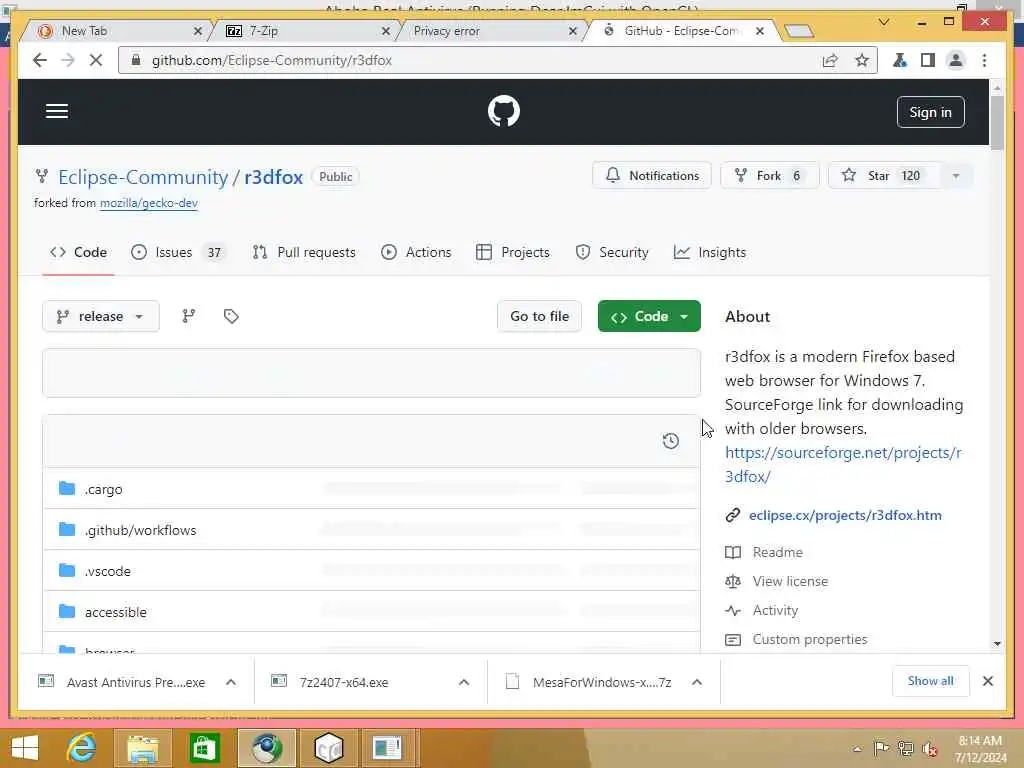Expand the Star lists dropdown arrow
Image resolution: width=1024 pixels, height=768 pixels.
(956, 176)
